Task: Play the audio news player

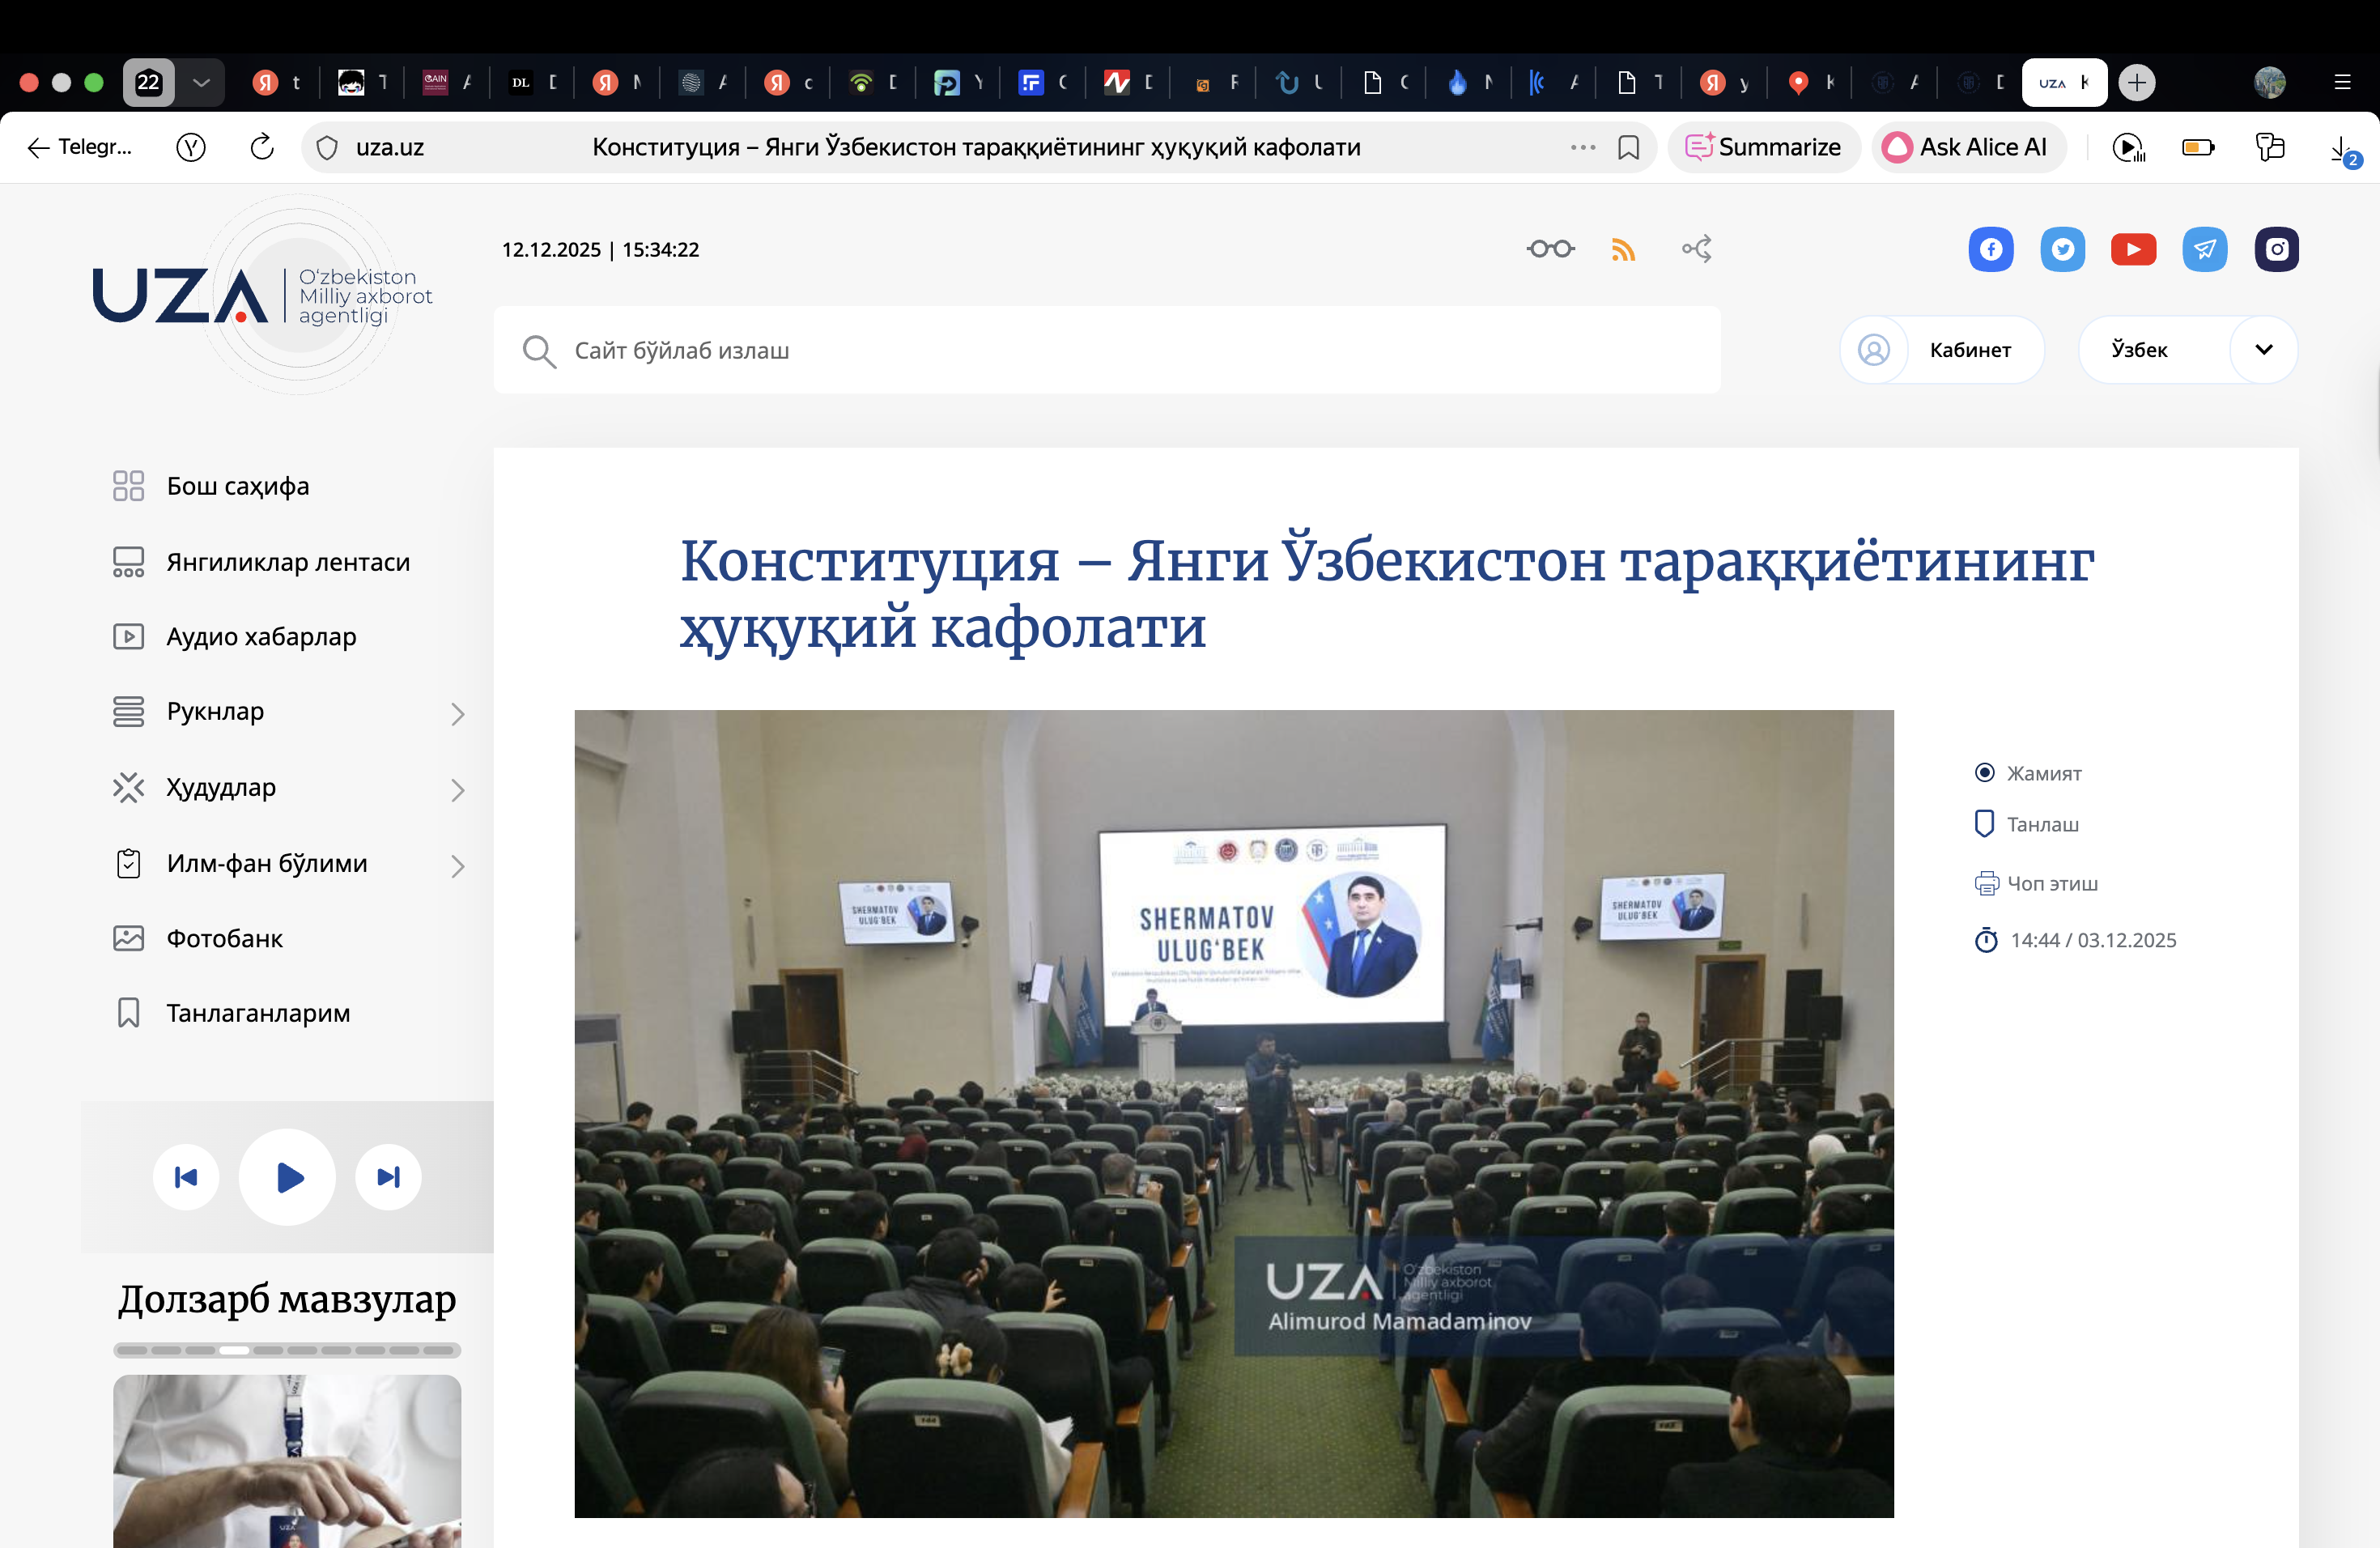Action: 287,1177
